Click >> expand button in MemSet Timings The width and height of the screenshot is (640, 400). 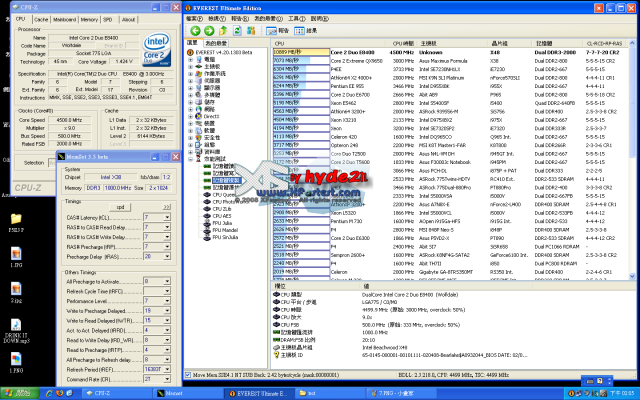[167, 207]
